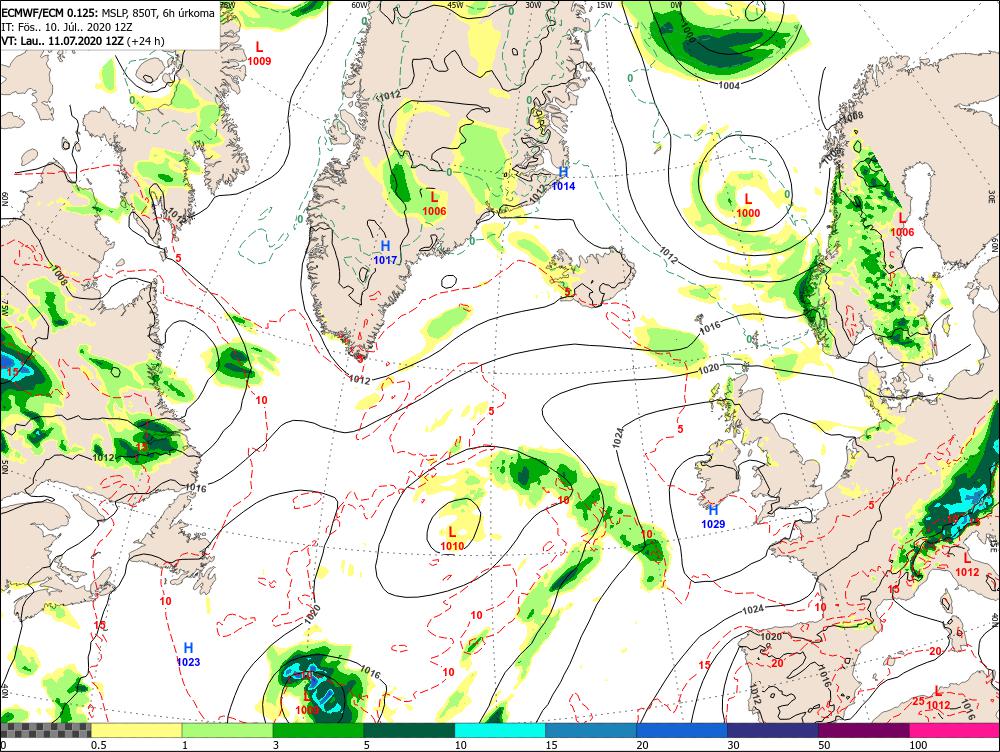Image resolution: width=1000 pixels, height=752 pixels.
Task: Click the 'L 1012' low over Italy
Action: 967,566
